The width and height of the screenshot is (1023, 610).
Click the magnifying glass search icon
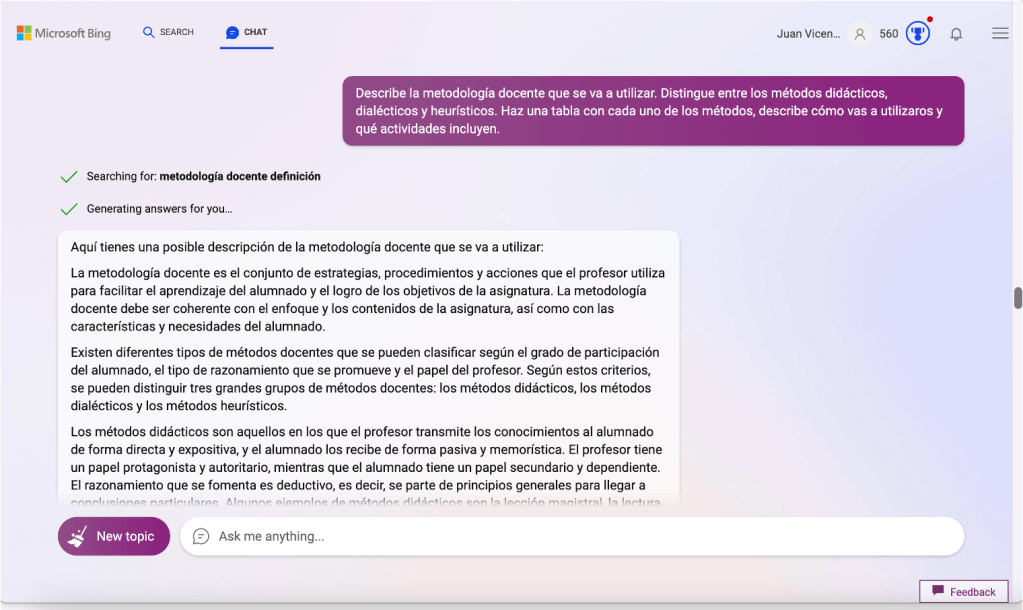pos(149,32)
